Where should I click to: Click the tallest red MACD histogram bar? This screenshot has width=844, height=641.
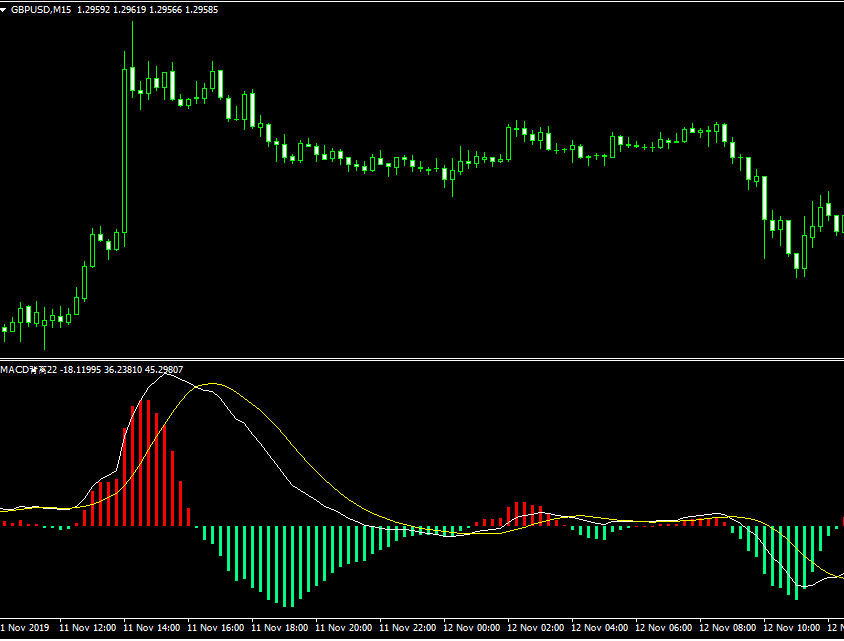point(148,462)
